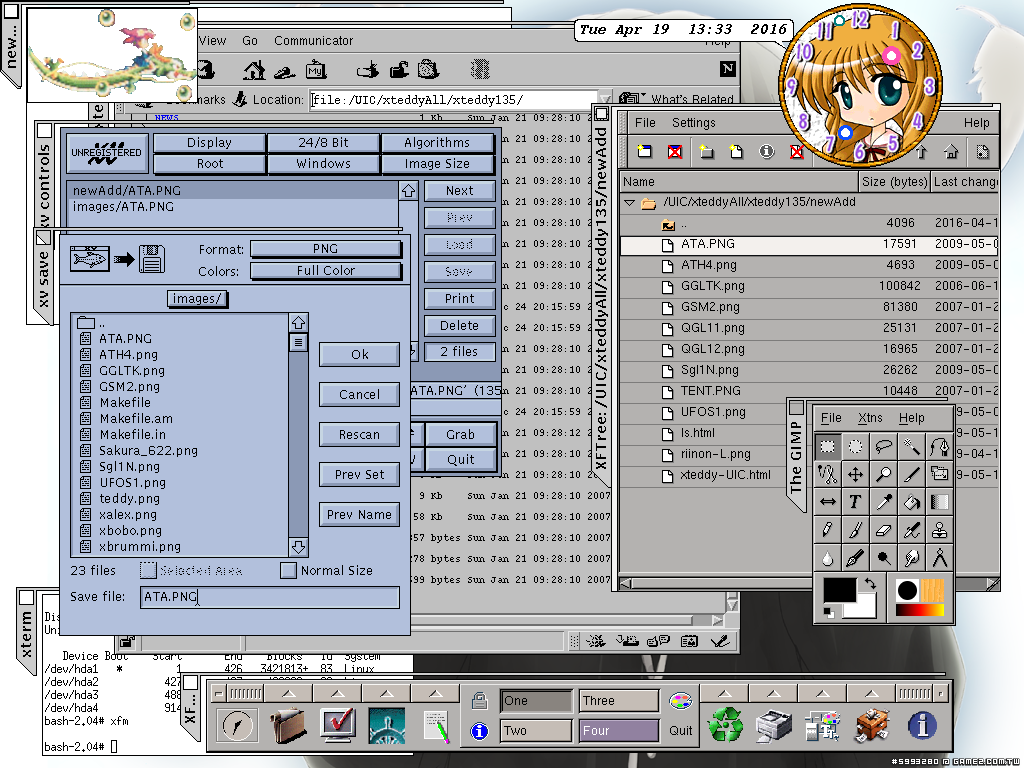1024x768 pixels.
Task: Open the Colors dropdown showing Full Color
Action: tap(325, 271)
